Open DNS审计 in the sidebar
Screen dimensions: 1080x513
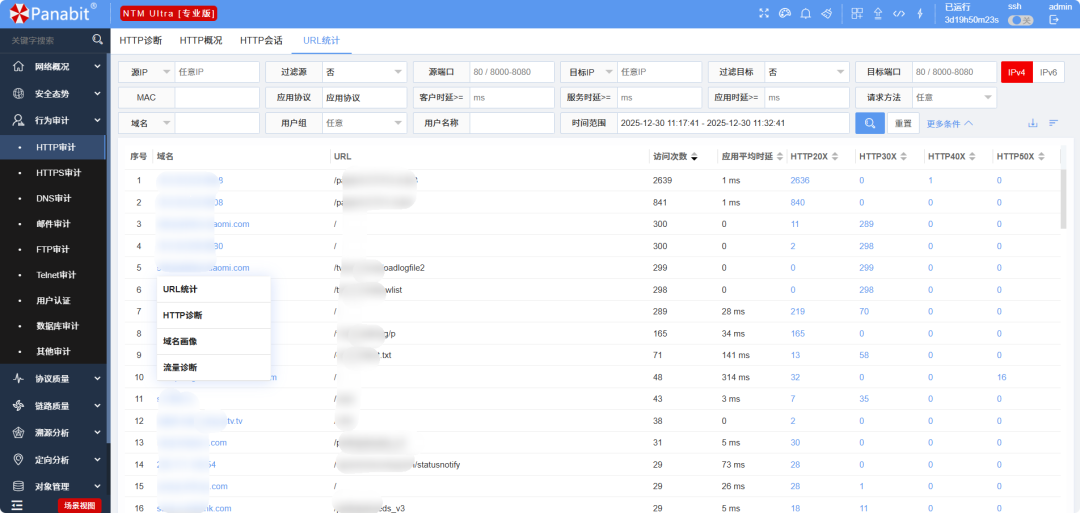(x=54, y=198)
